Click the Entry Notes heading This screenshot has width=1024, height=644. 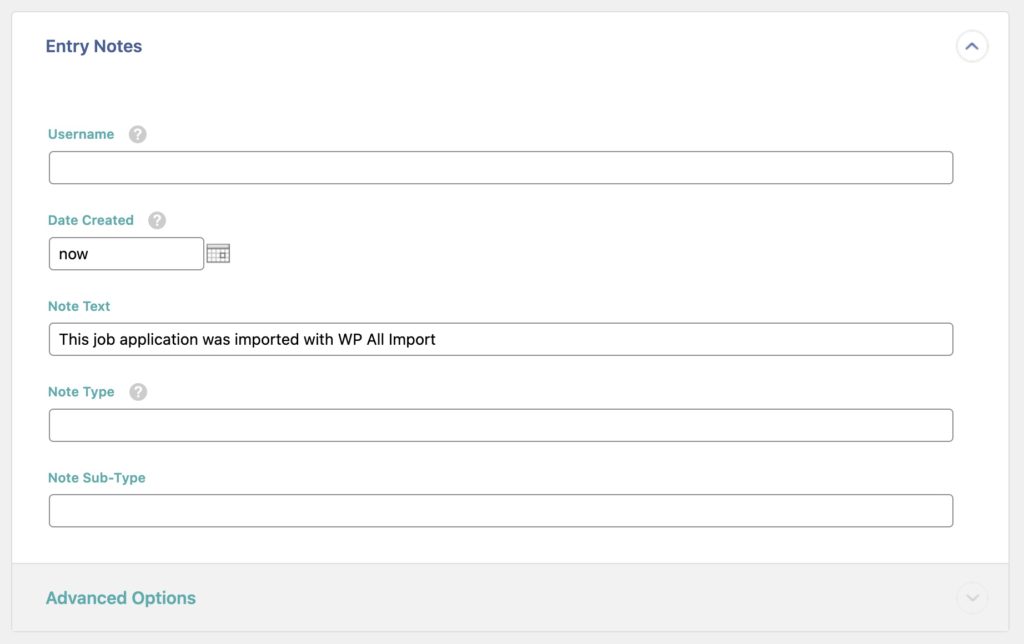93,46
